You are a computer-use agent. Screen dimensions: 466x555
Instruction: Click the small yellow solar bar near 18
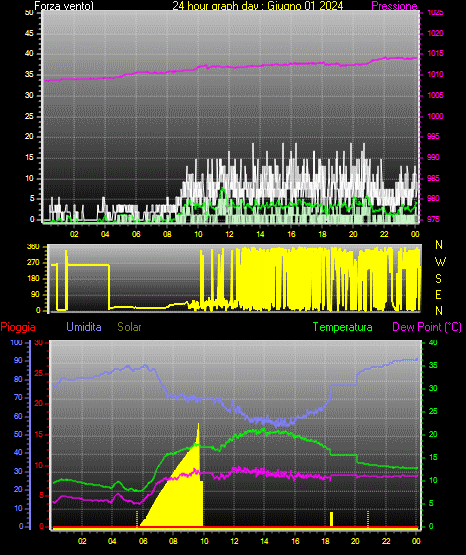pos(332,519)
